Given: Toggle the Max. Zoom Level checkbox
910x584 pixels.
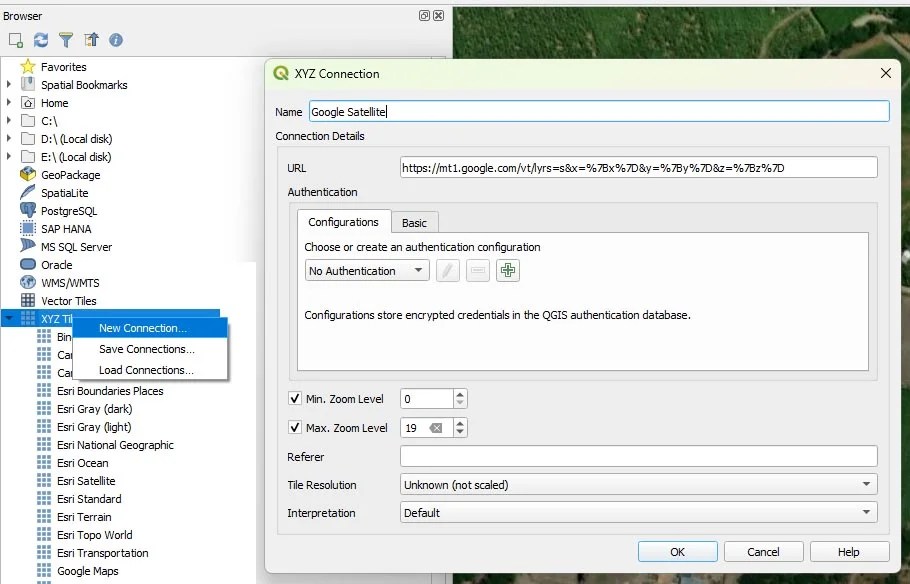Looking at the screenshot, I should click(295, 428).
